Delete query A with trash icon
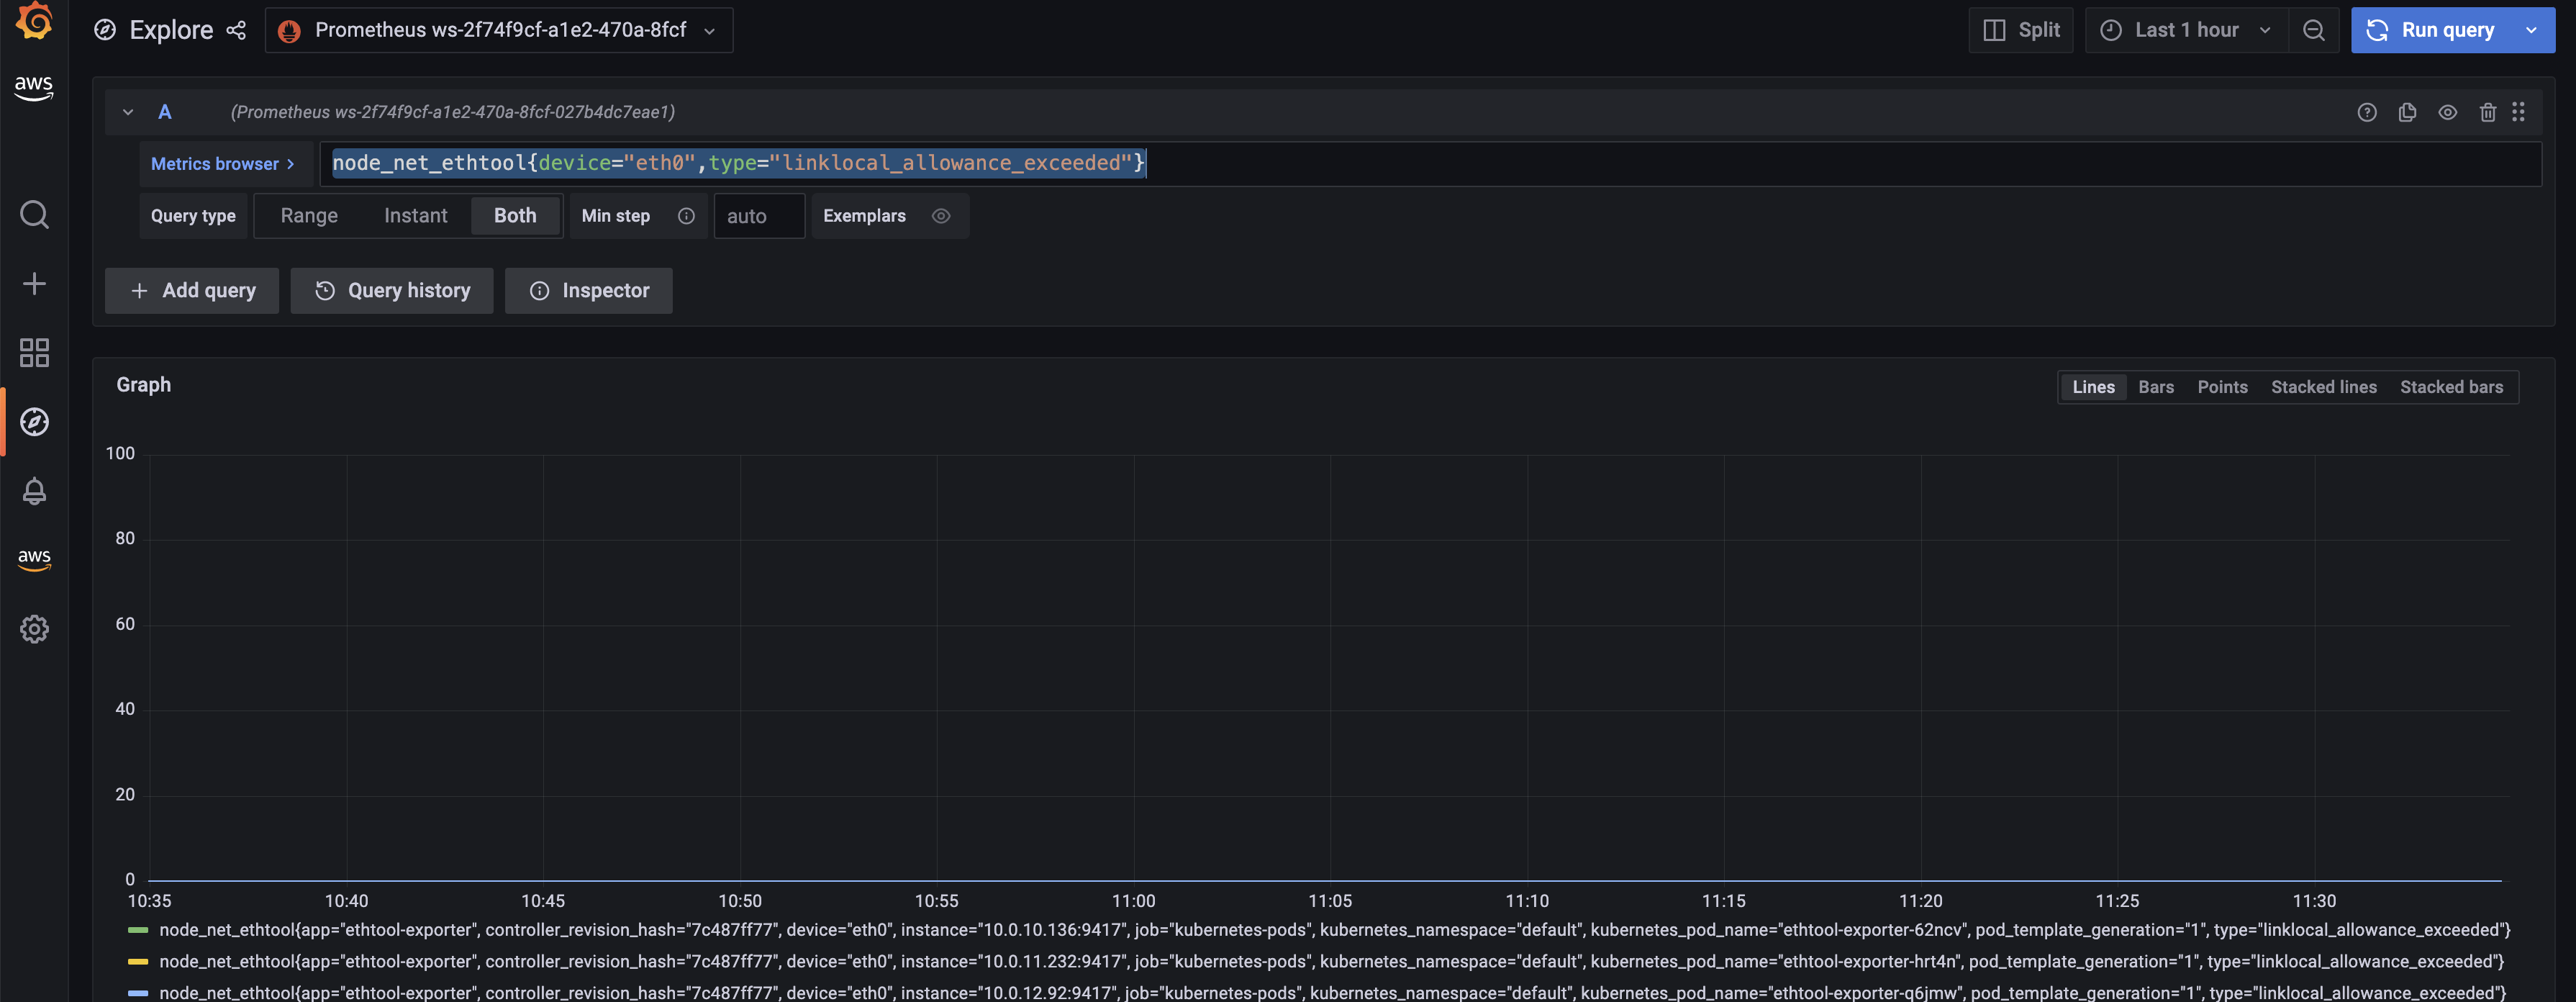 [x=2488, y=112]
